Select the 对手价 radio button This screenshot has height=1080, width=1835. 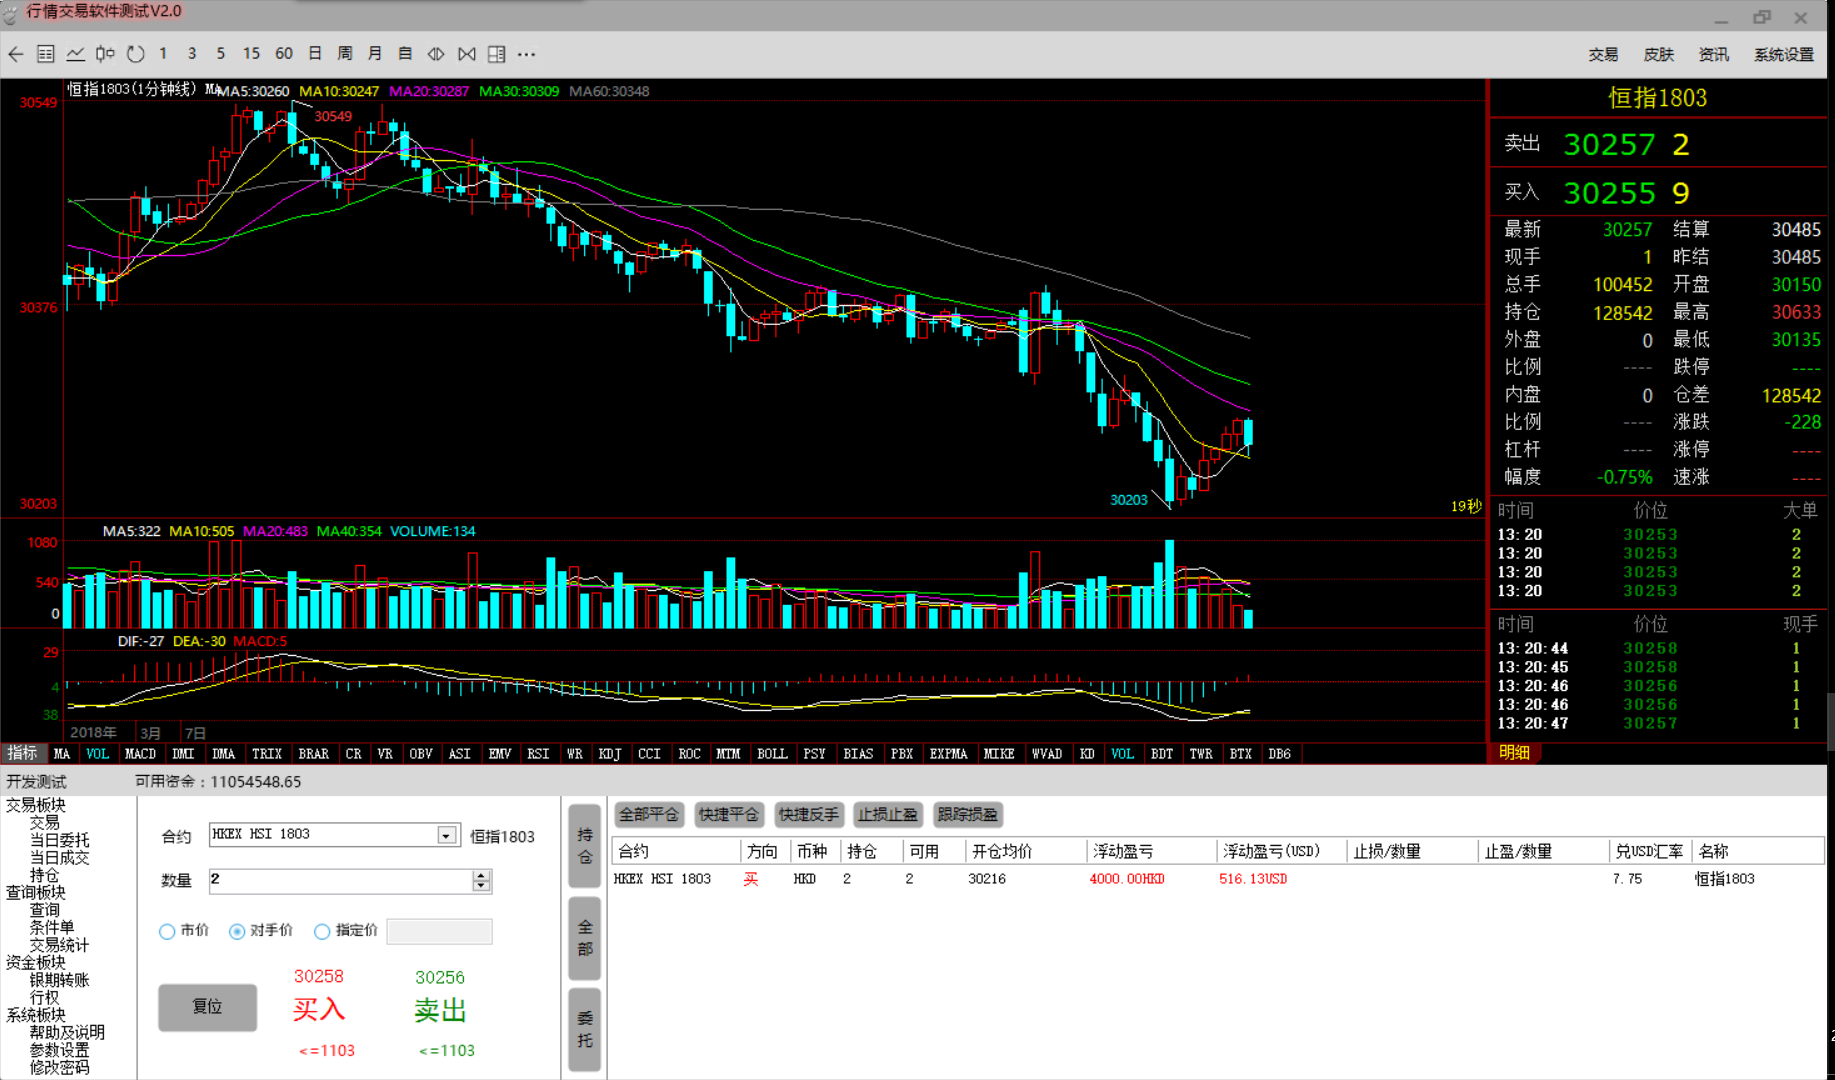pyautogui.click(x=237, y=931)
